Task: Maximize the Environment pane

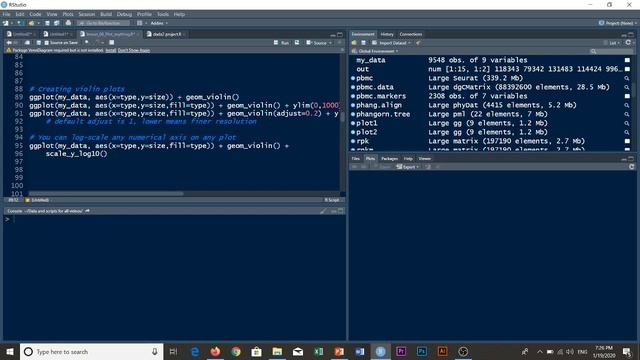Action: point(631,34)
